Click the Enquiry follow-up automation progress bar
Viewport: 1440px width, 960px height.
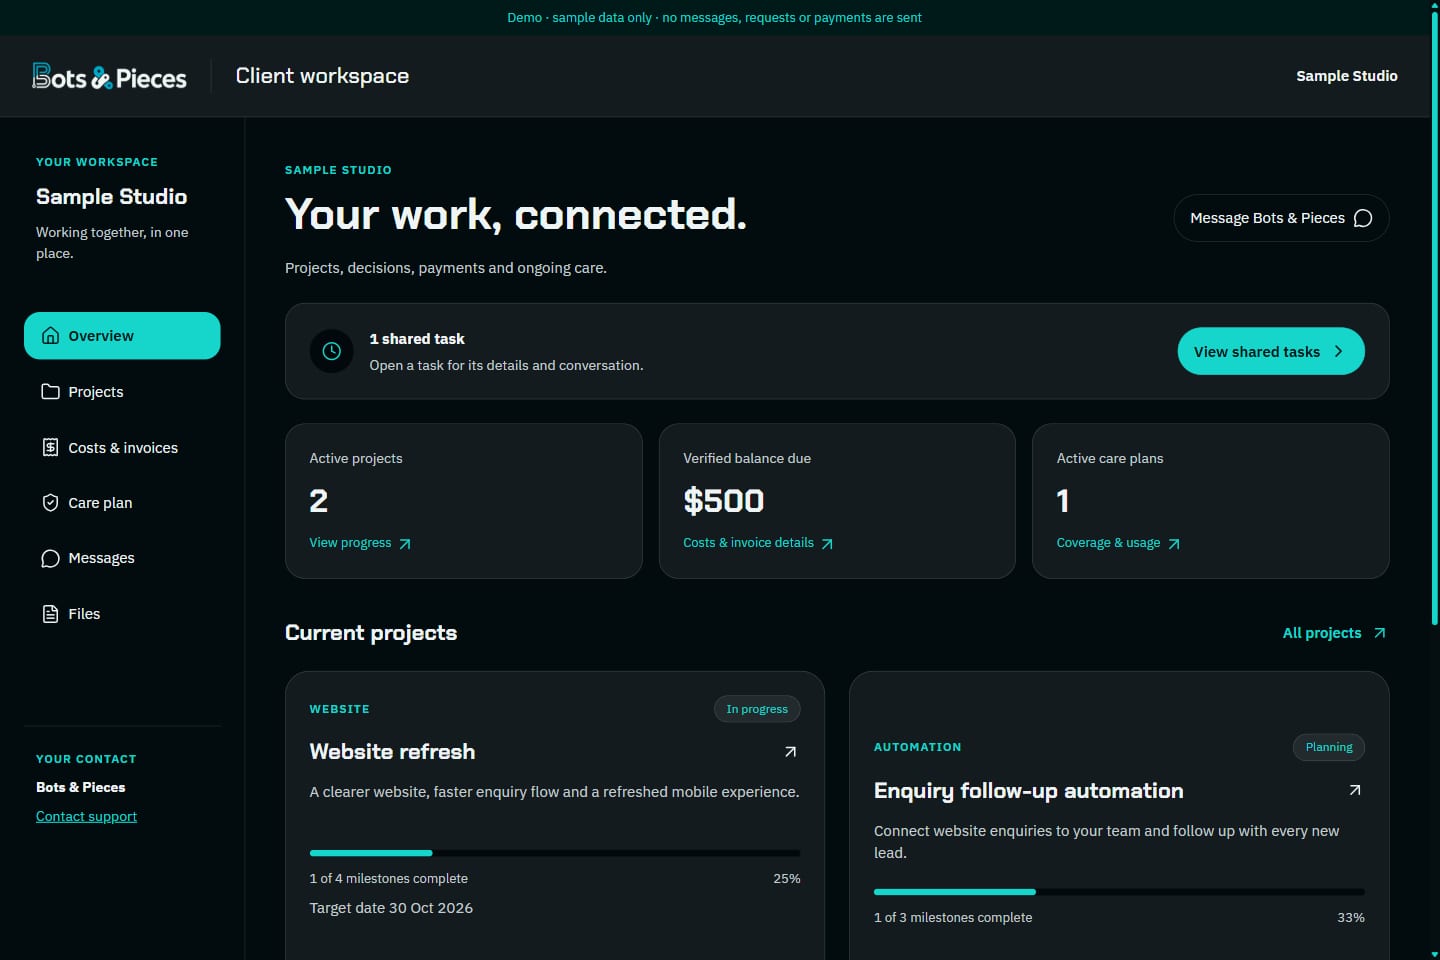[1119, 891]
